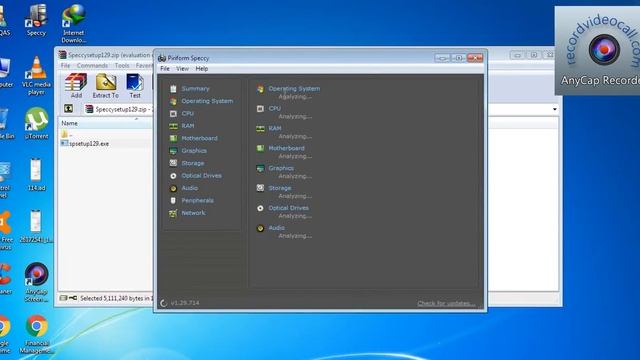Open the View menu in Speccy
Viewport: 640px width, 360px height.
pos(182,69)
